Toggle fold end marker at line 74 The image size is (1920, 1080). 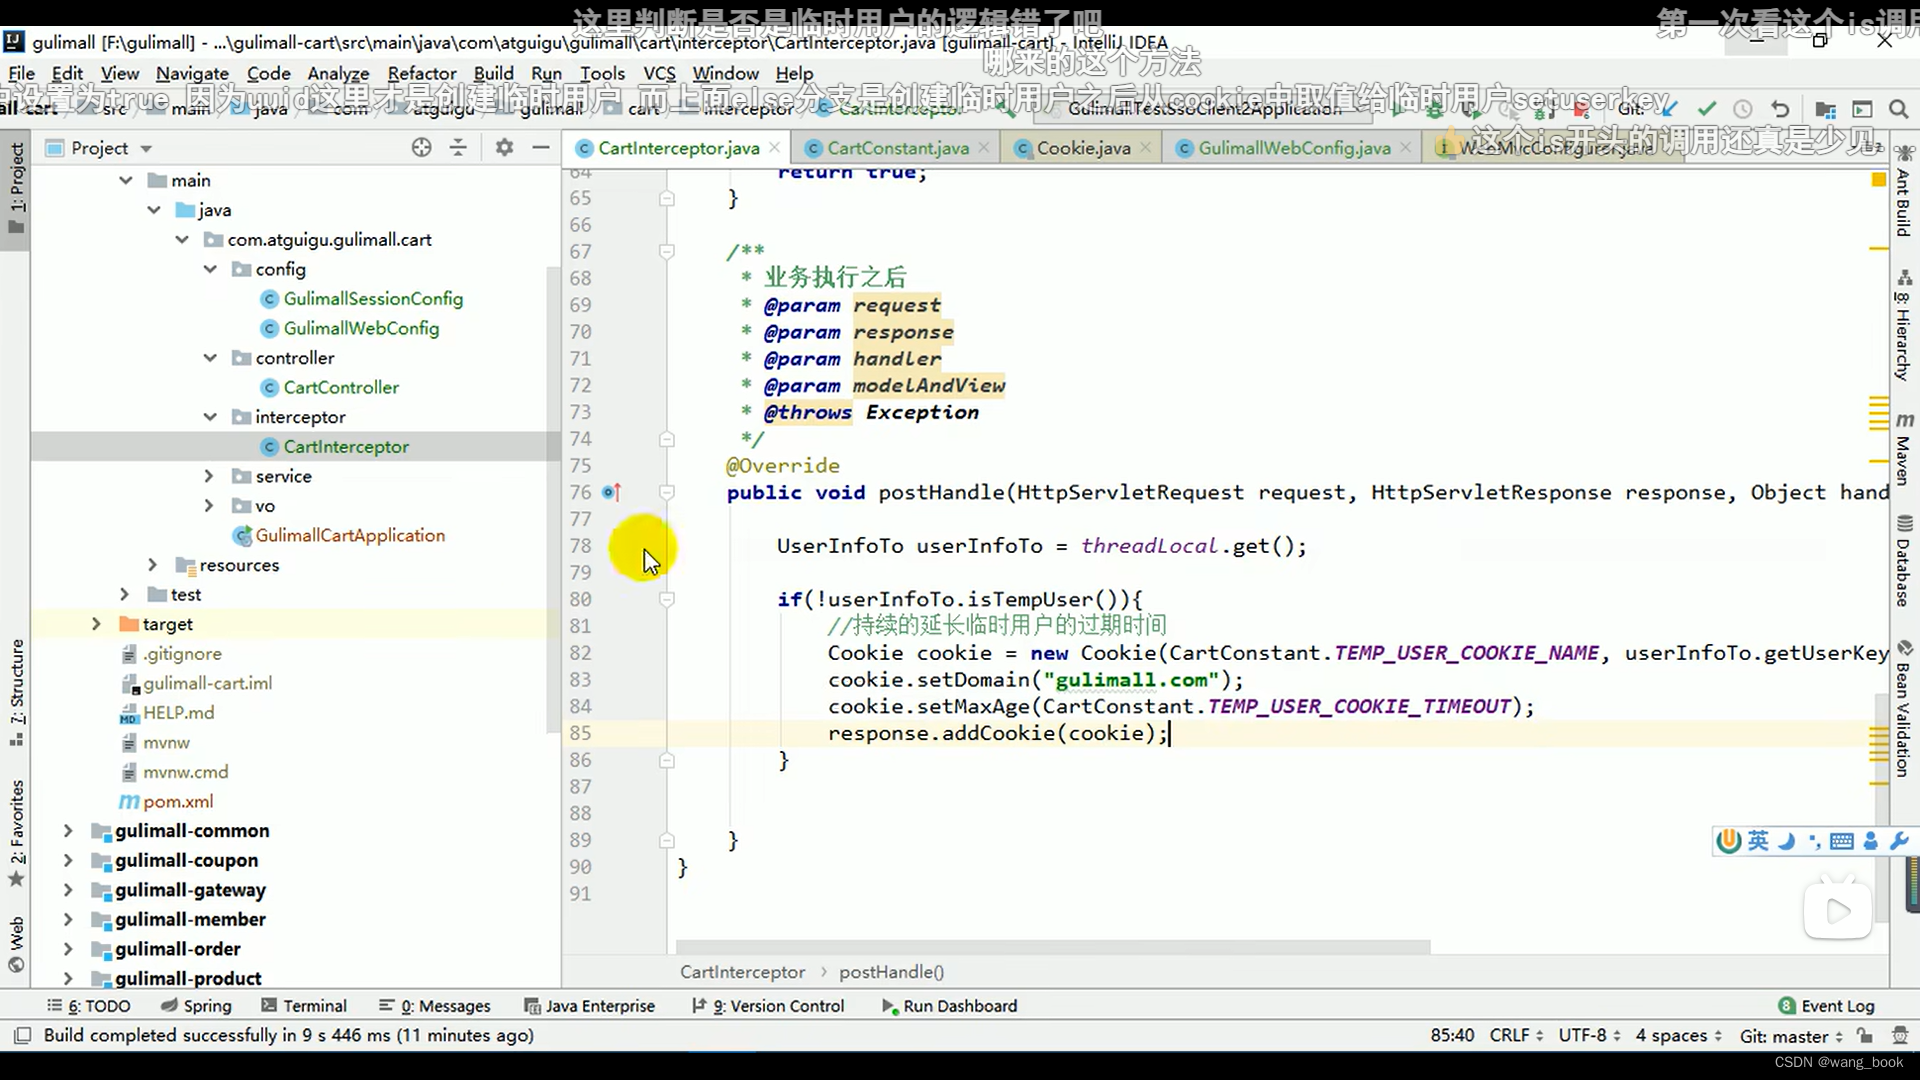667,439
